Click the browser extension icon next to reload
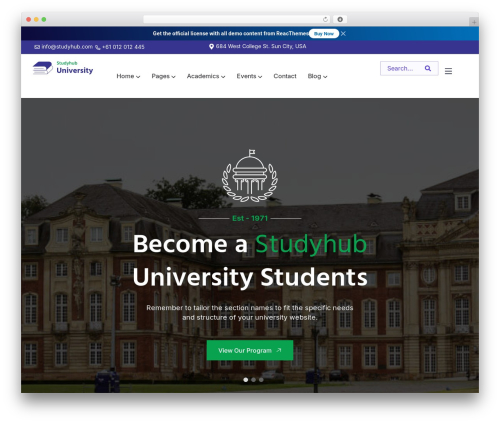The width and height of the screenshot is (500, 423). 340,19
